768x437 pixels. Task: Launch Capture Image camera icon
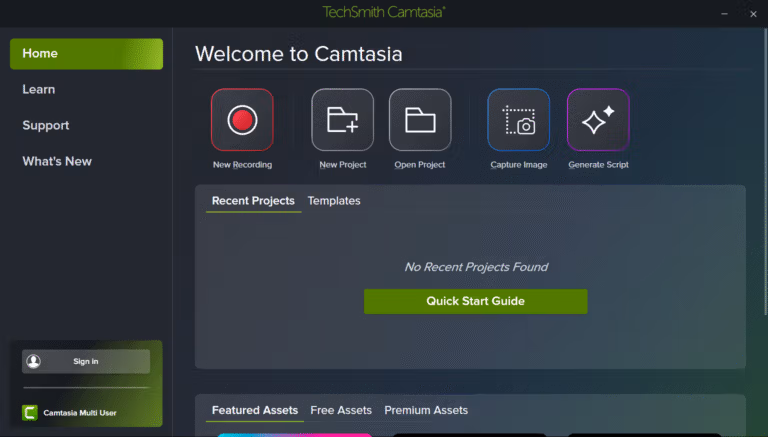click(x=519, y=120)
